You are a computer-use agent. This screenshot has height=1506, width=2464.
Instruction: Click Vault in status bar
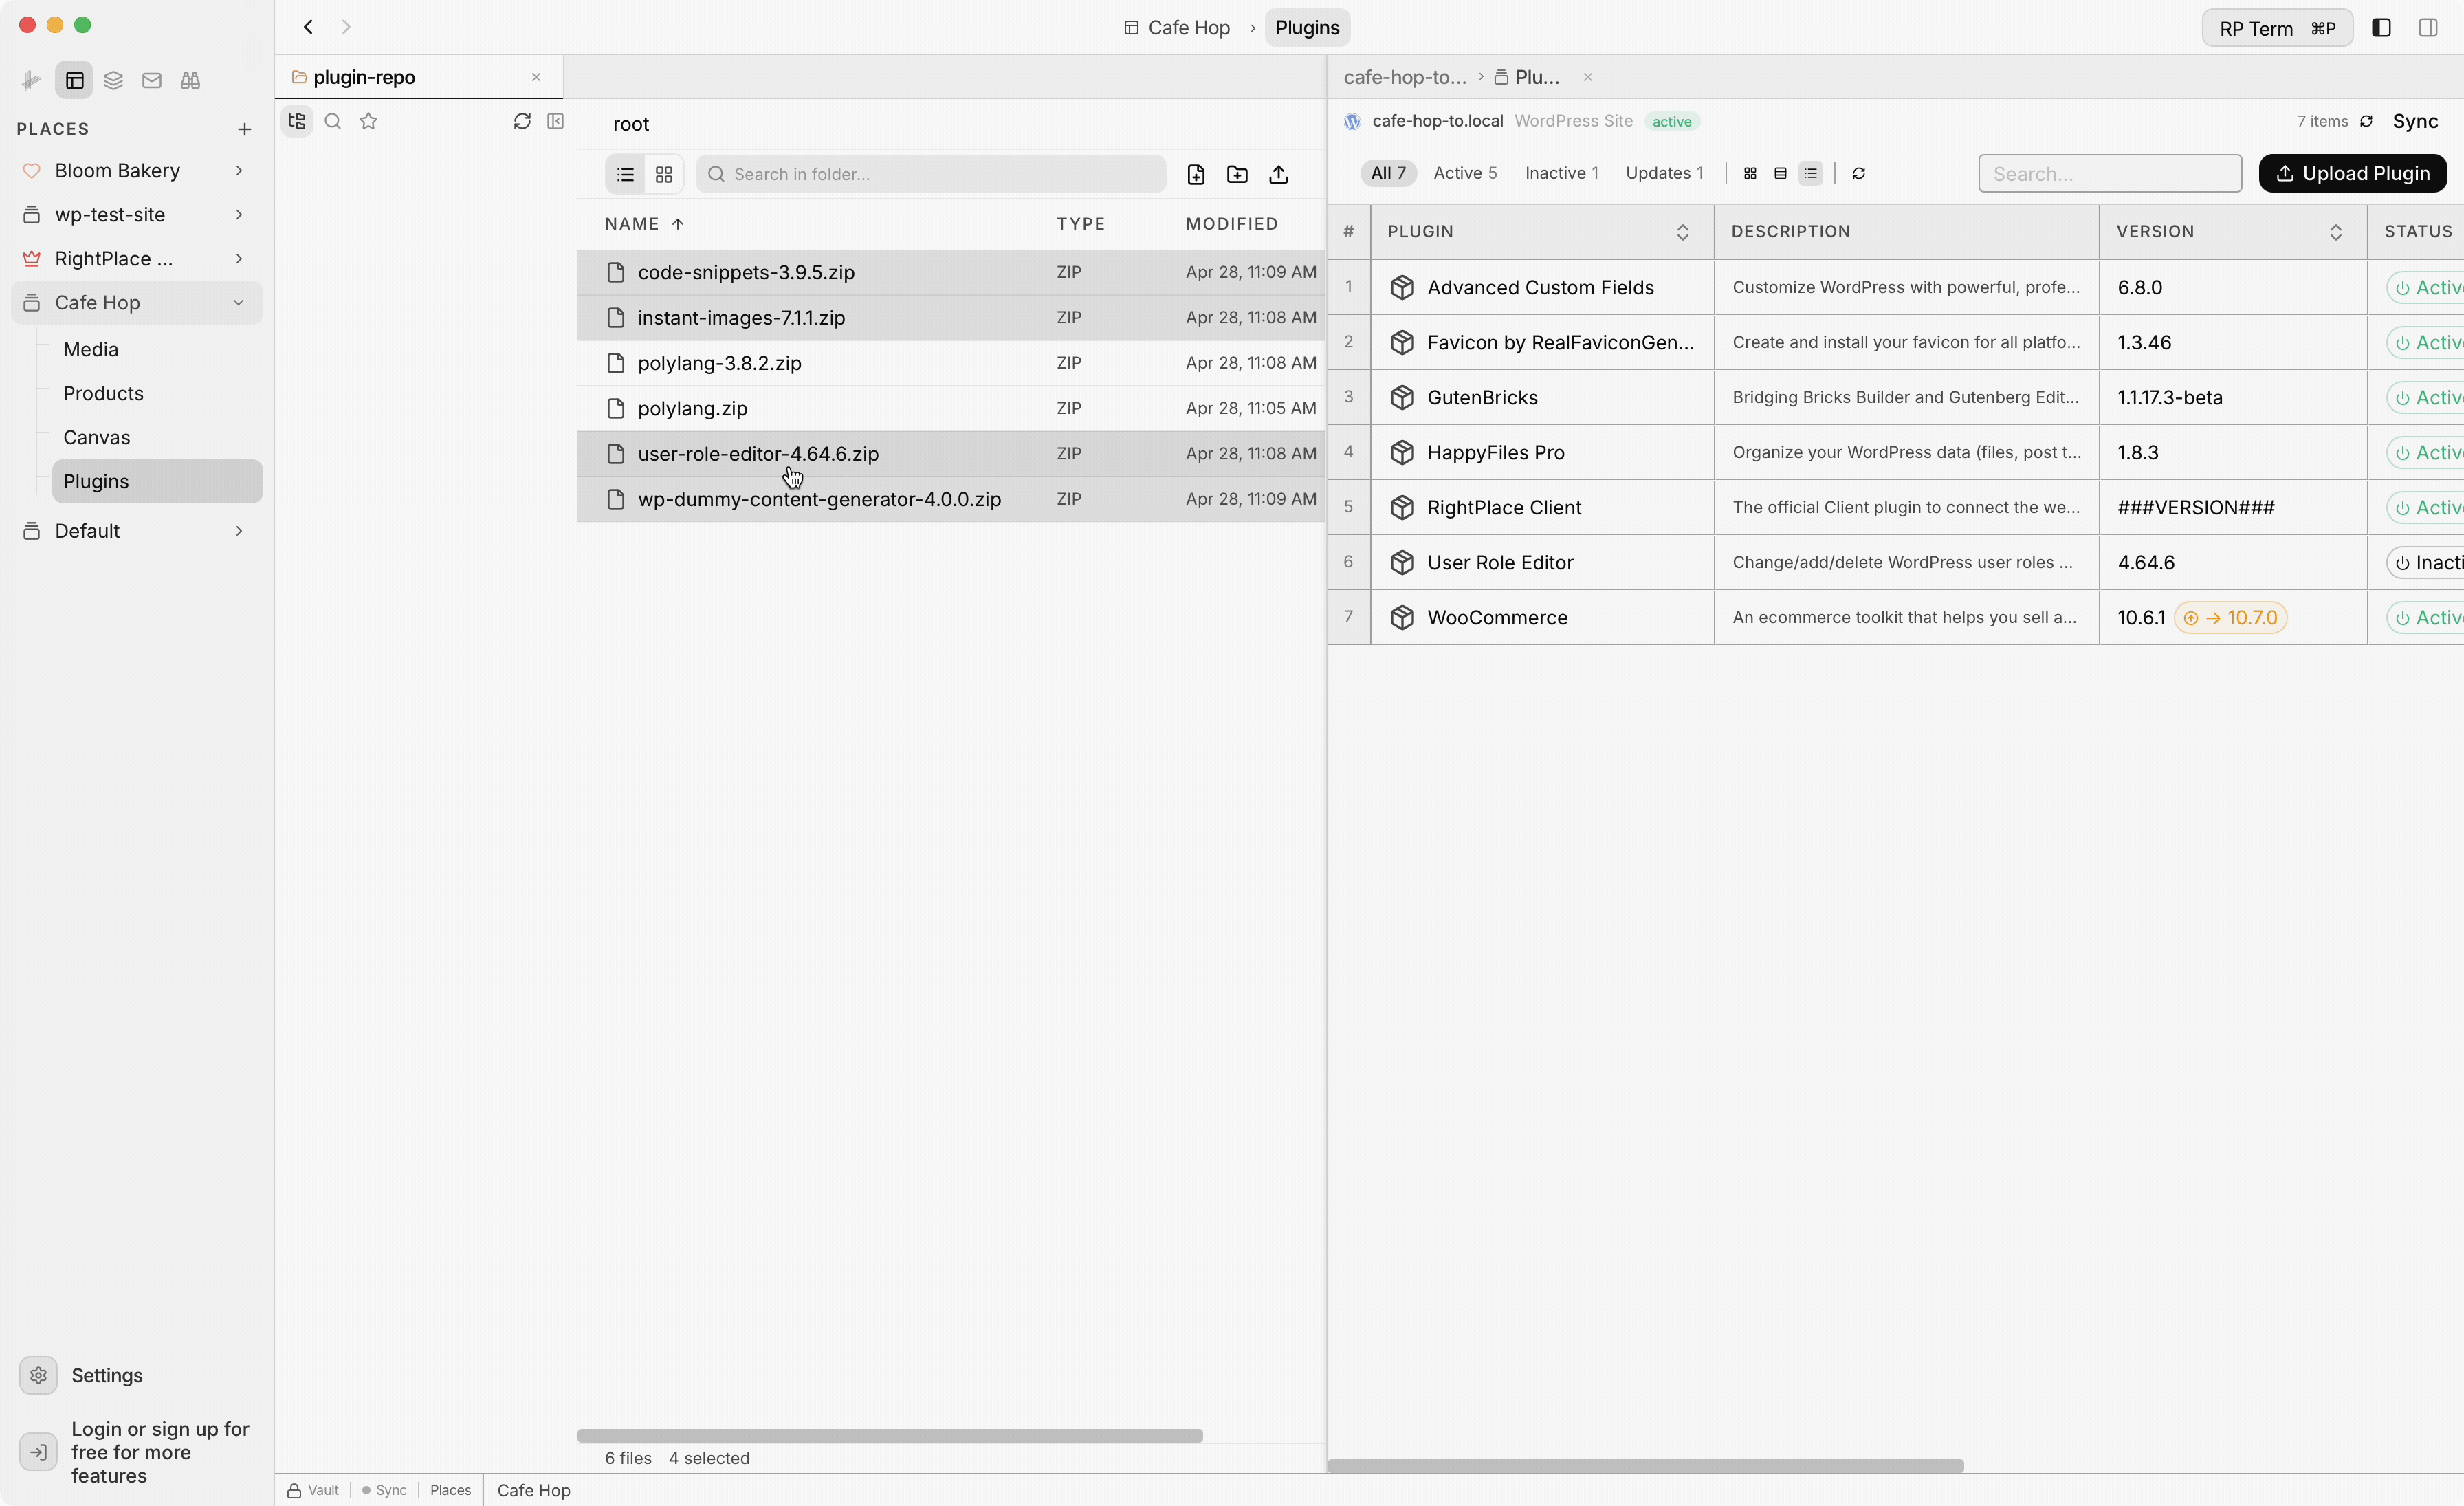313,1490
